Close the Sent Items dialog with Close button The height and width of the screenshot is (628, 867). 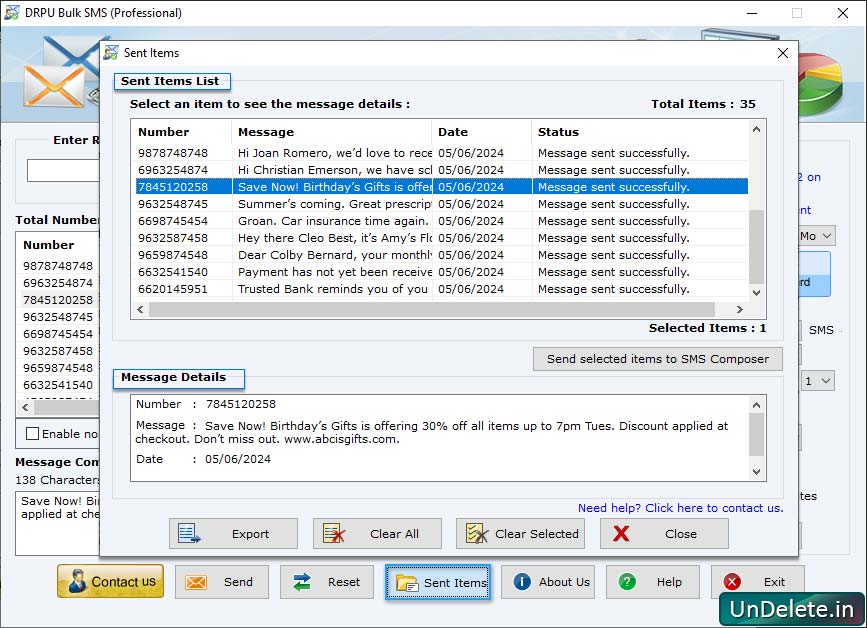664,533
